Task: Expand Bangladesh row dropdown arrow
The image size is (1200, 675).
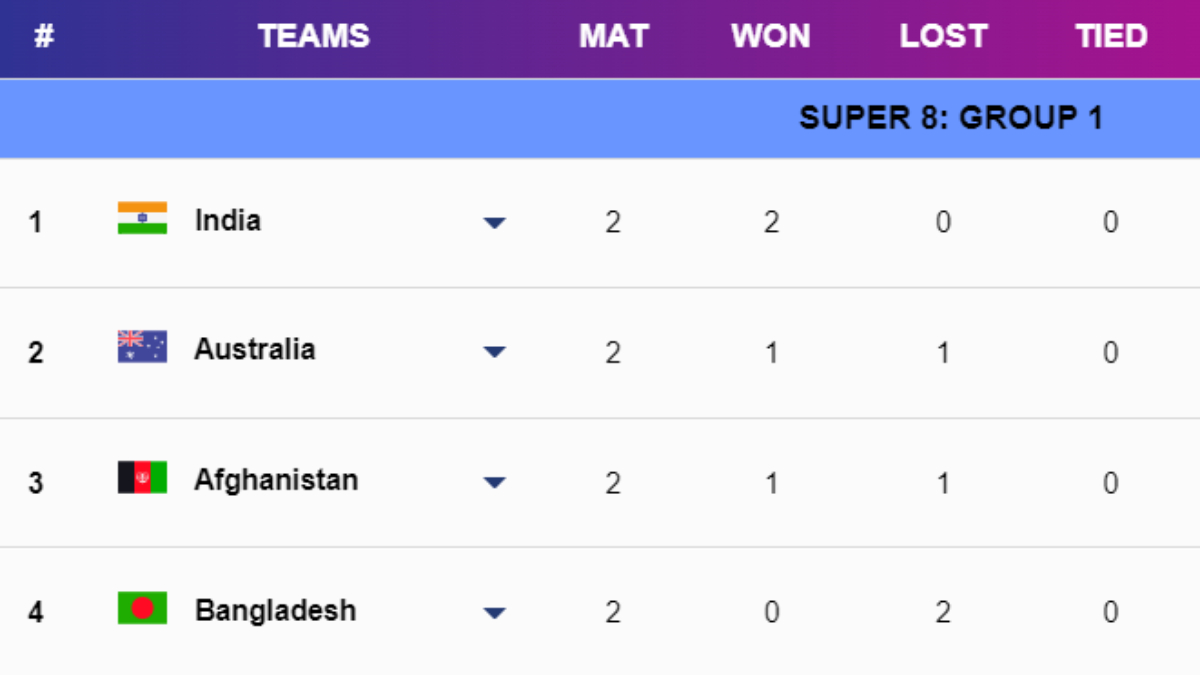Action: 494,613
